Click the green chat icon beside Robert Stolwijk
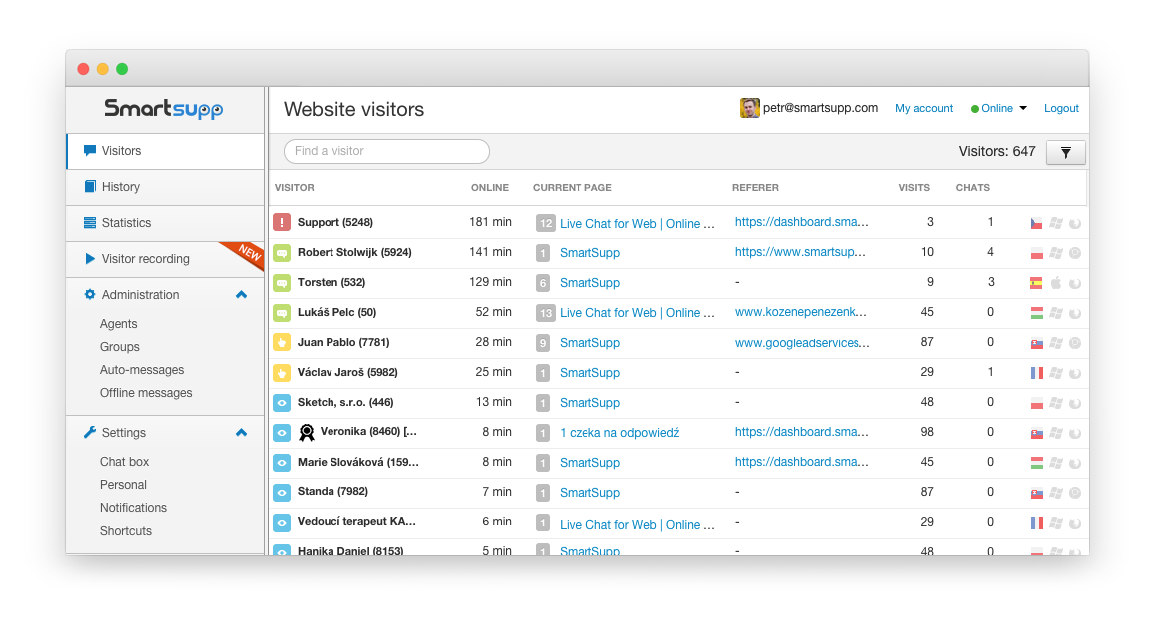The width and height of the screenshot is (1156, 621). point(282,253)
